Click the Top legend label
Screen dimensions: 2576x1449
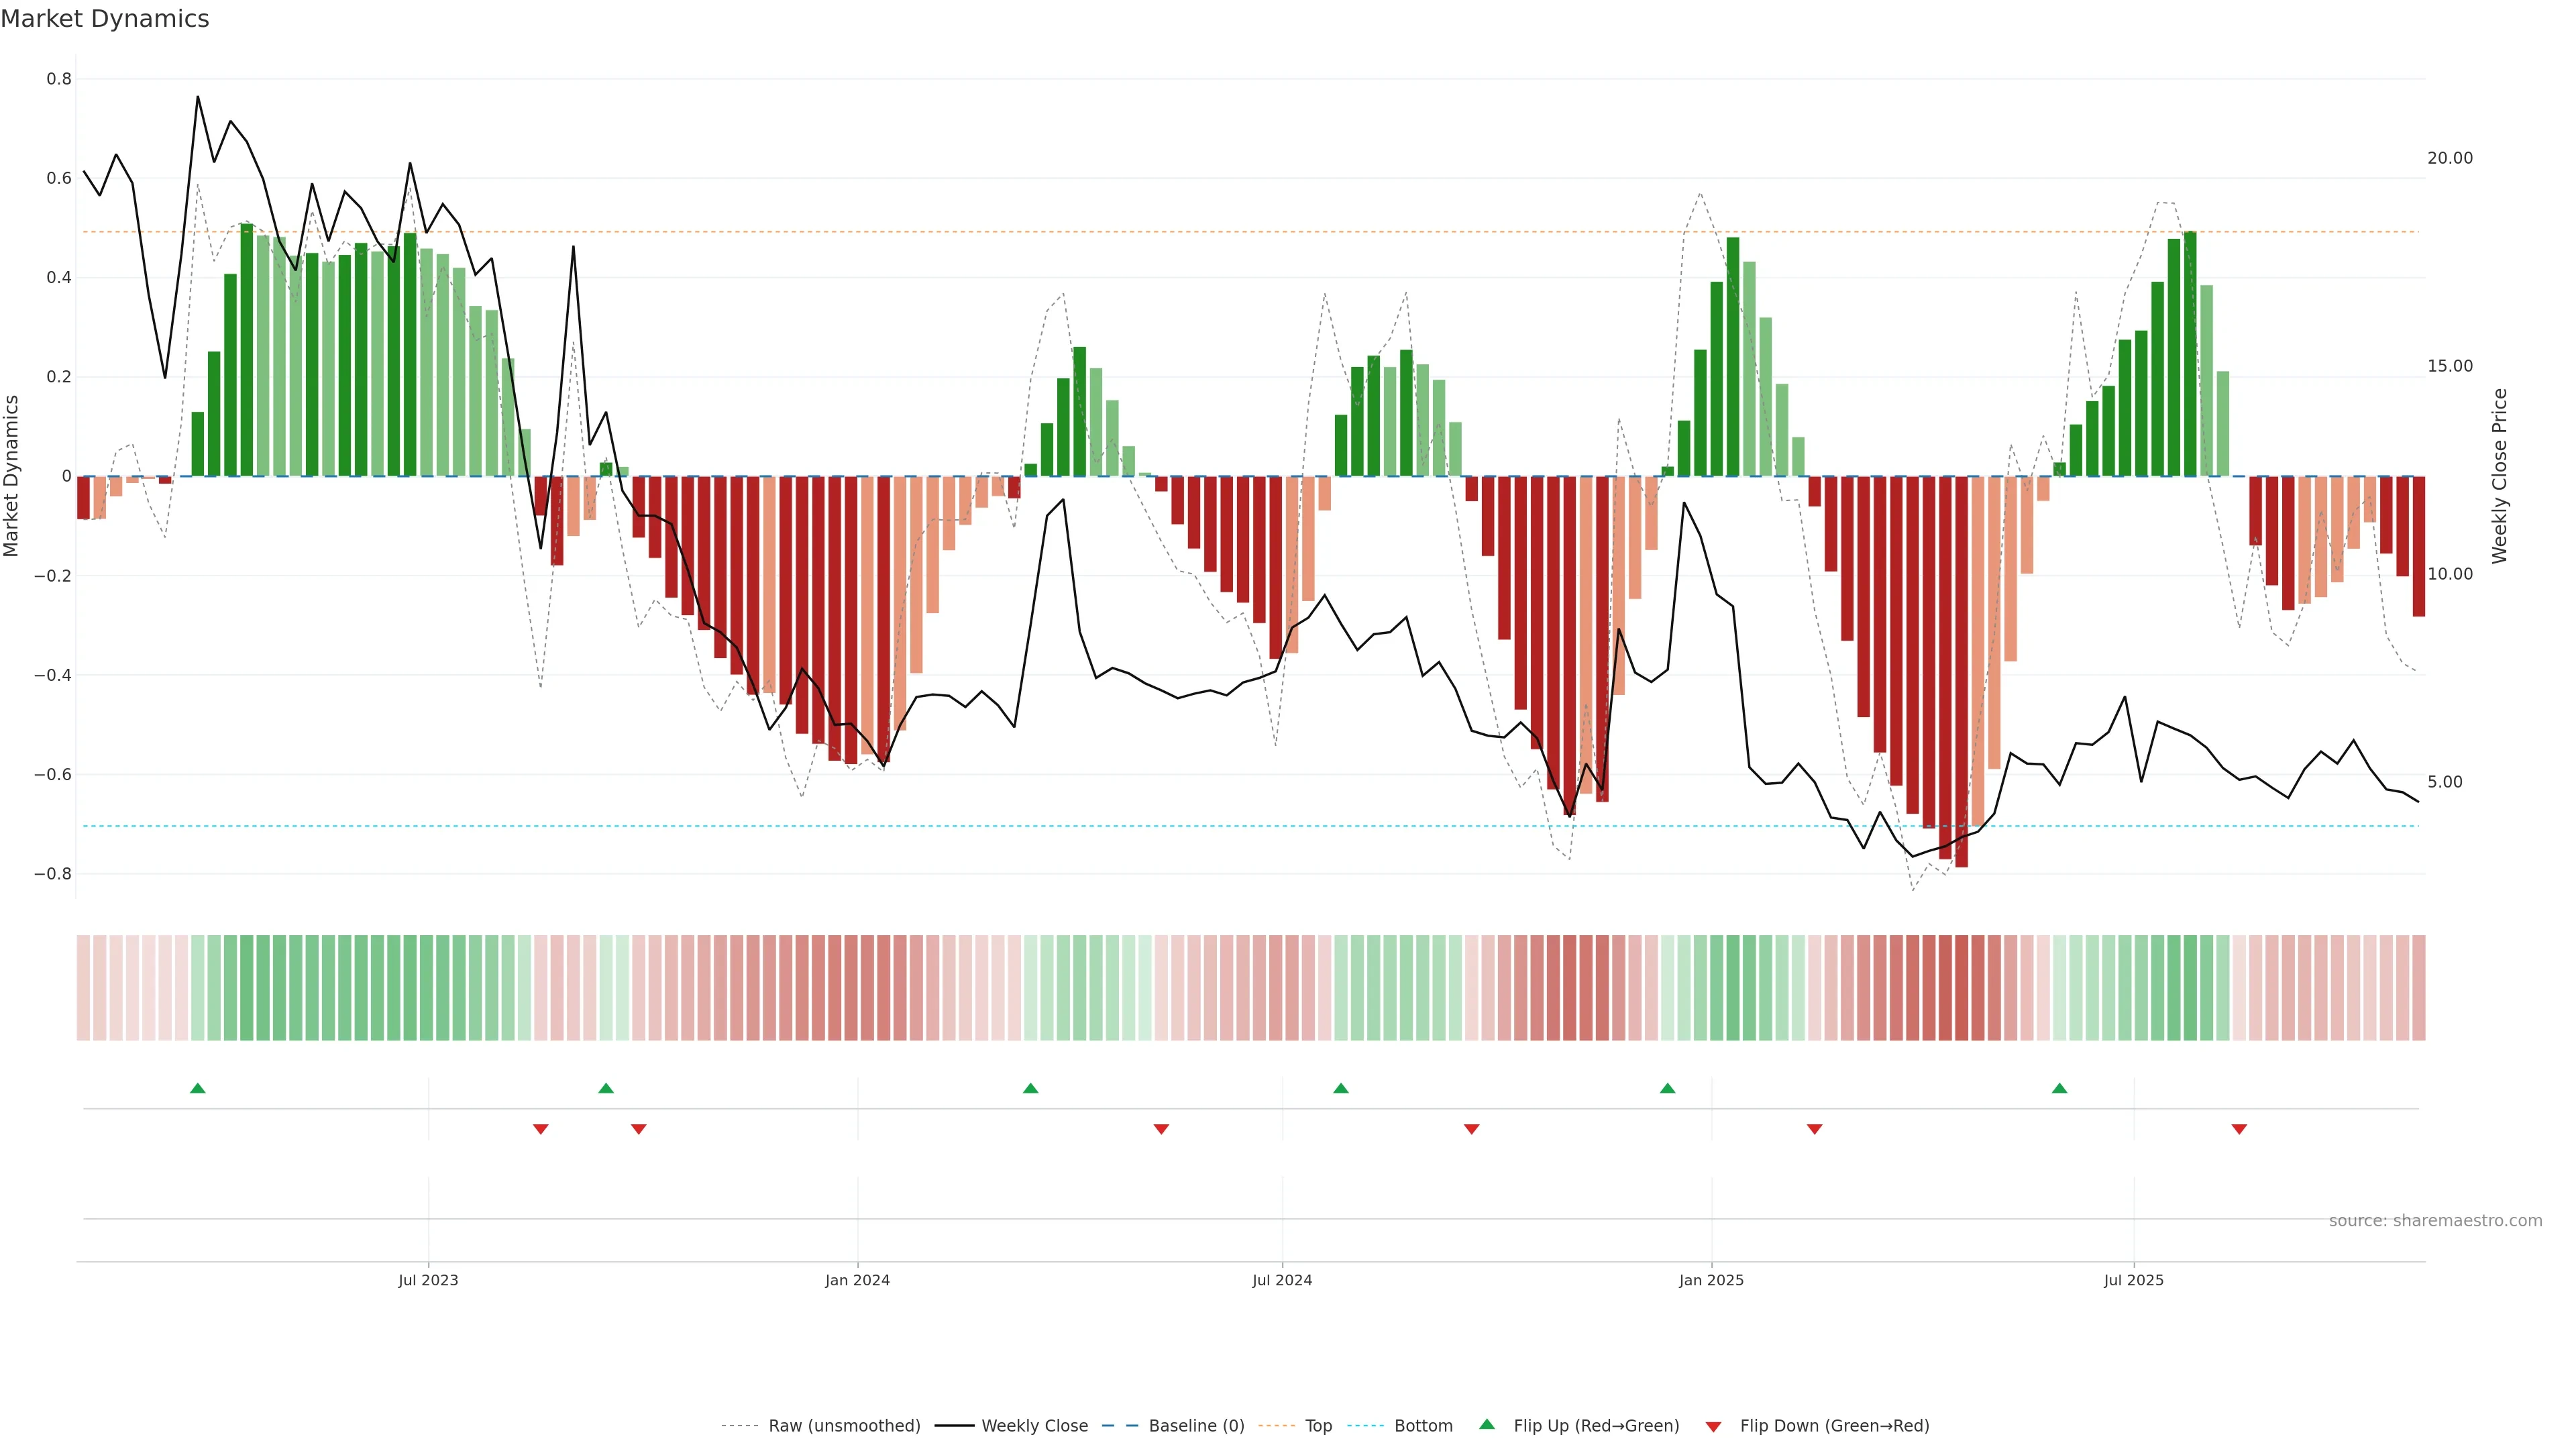tap(1318, 1426)
